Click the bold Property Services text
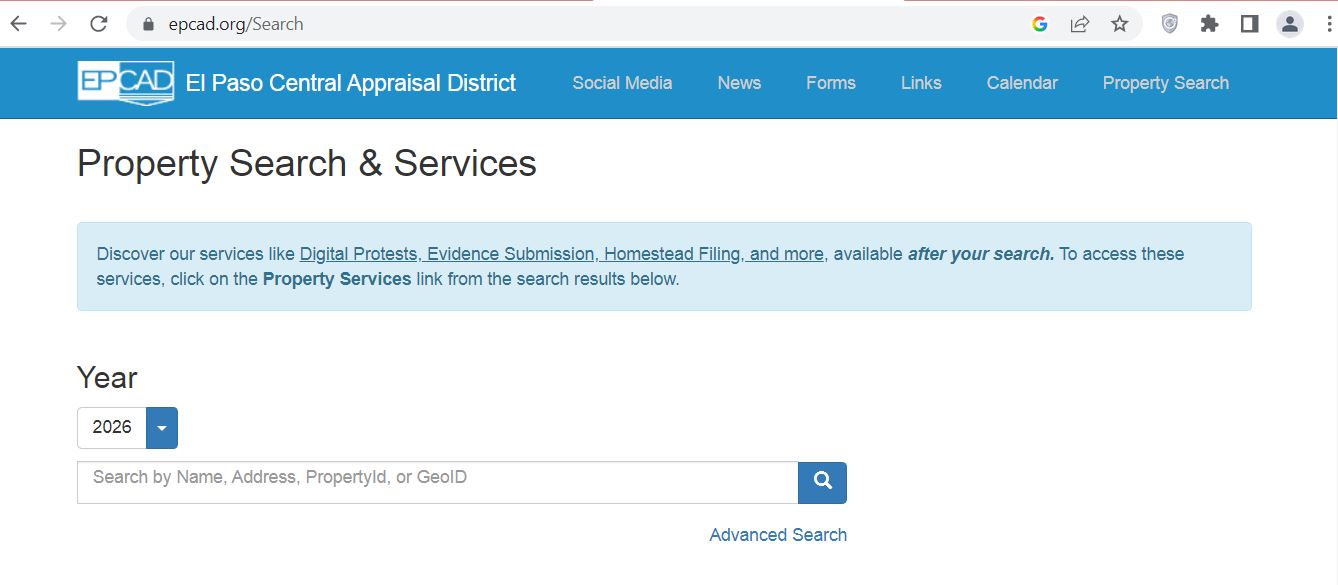The width and height of the screenshot is (1338, 585). [x=337, y=279]
